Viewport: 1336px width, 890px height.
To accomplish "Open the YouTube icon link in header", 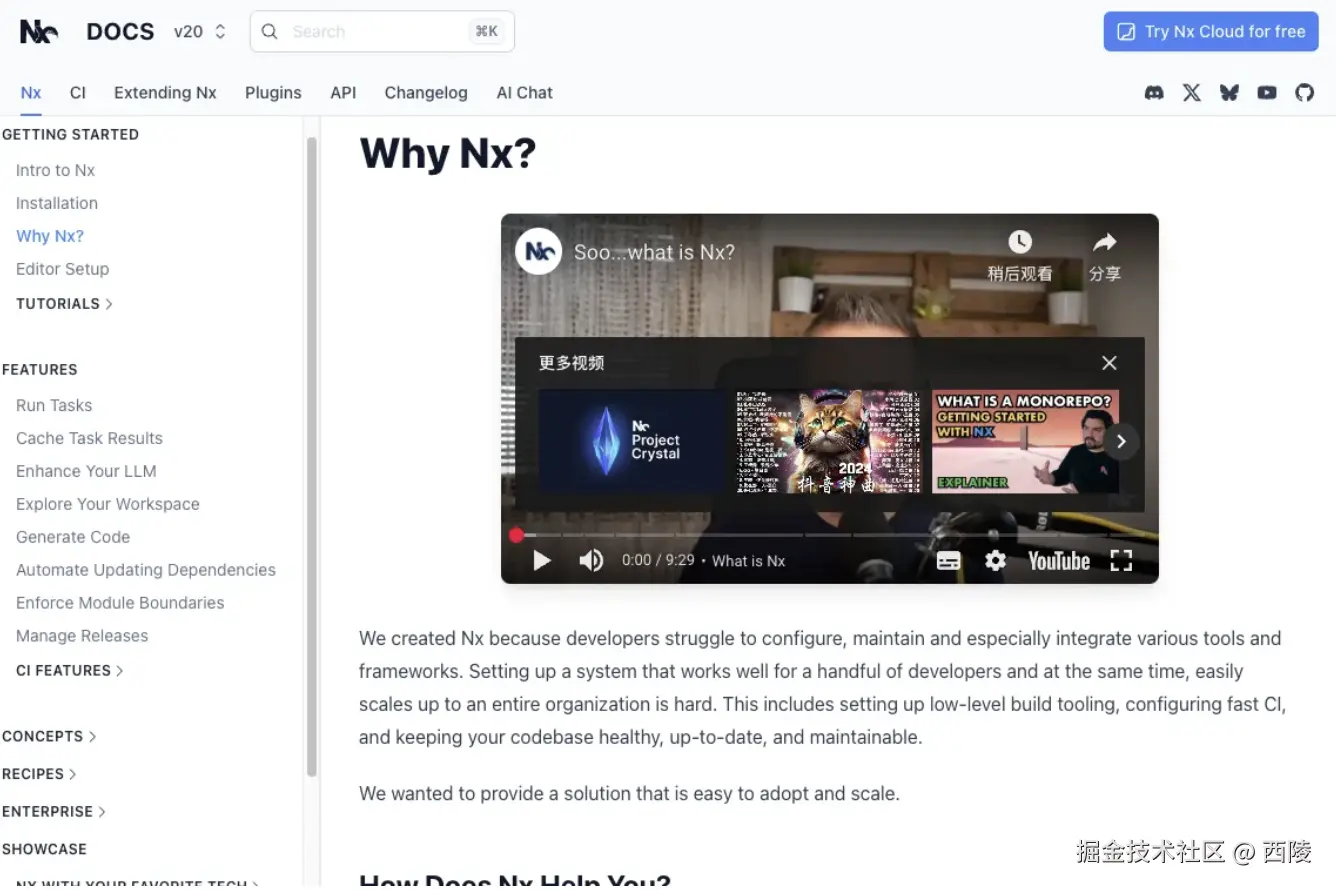I will [1267, 93].
